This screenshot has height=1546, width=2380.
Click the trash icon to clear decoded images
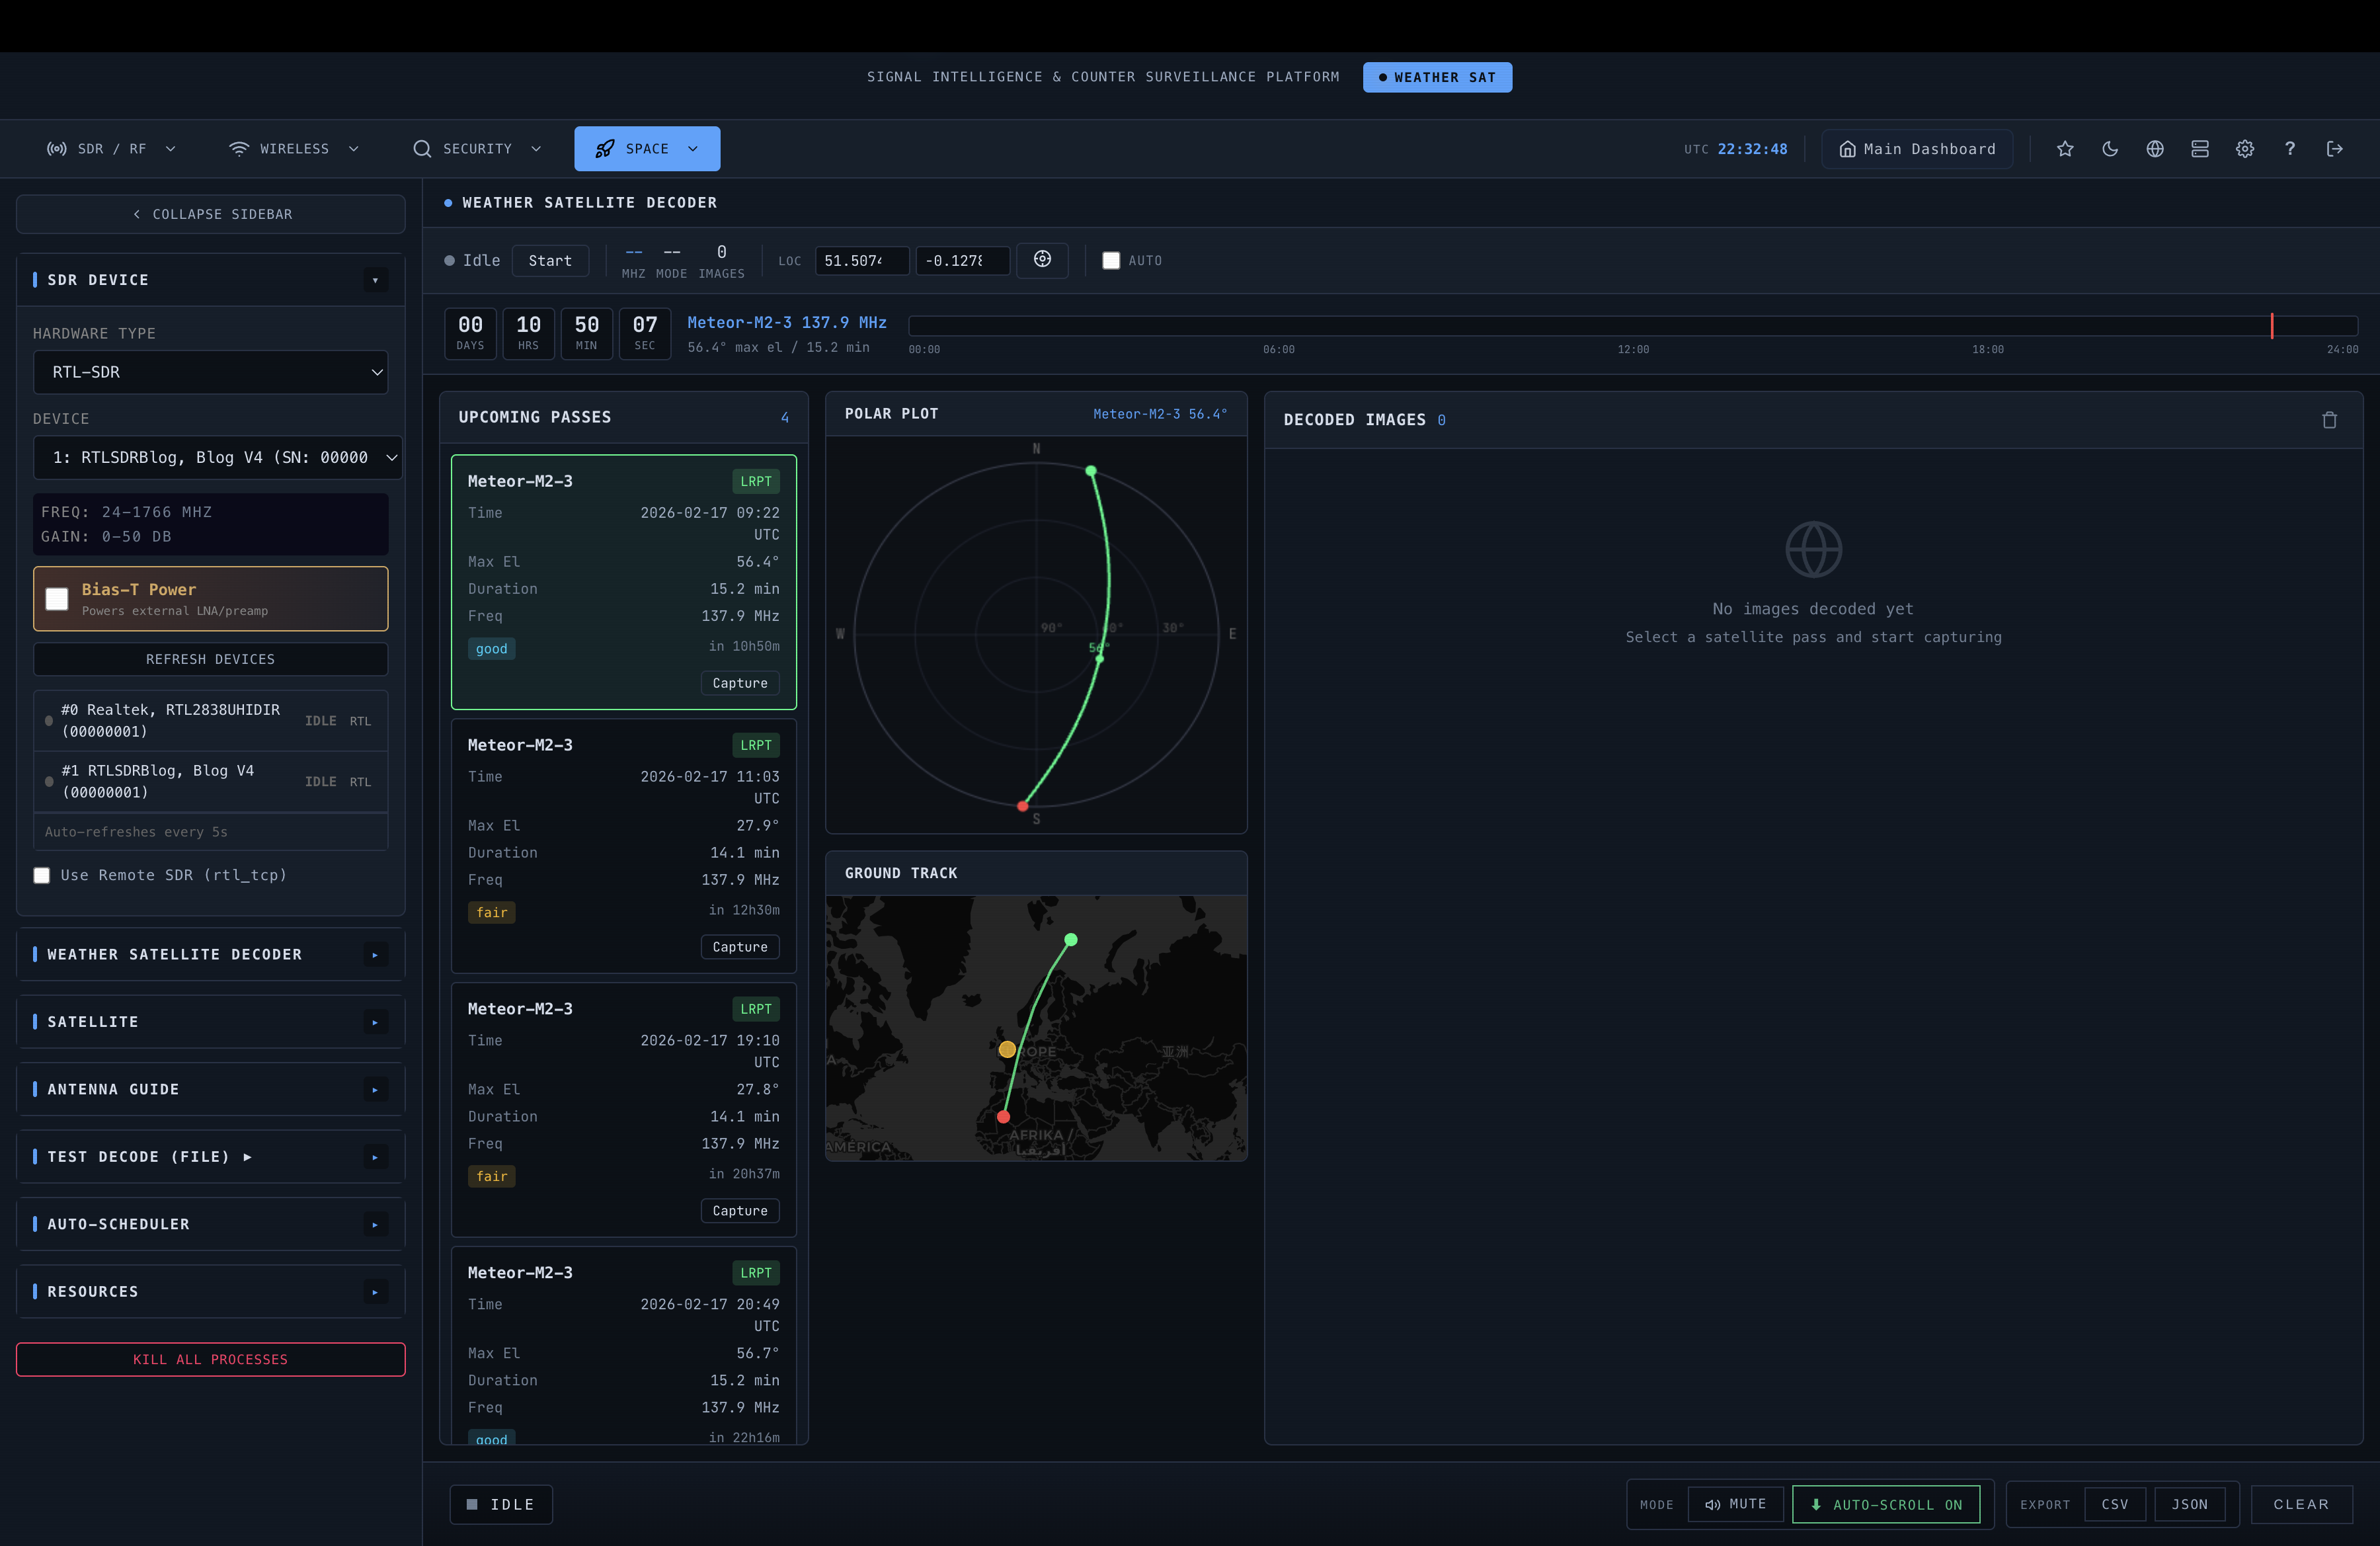[2330, 420]
